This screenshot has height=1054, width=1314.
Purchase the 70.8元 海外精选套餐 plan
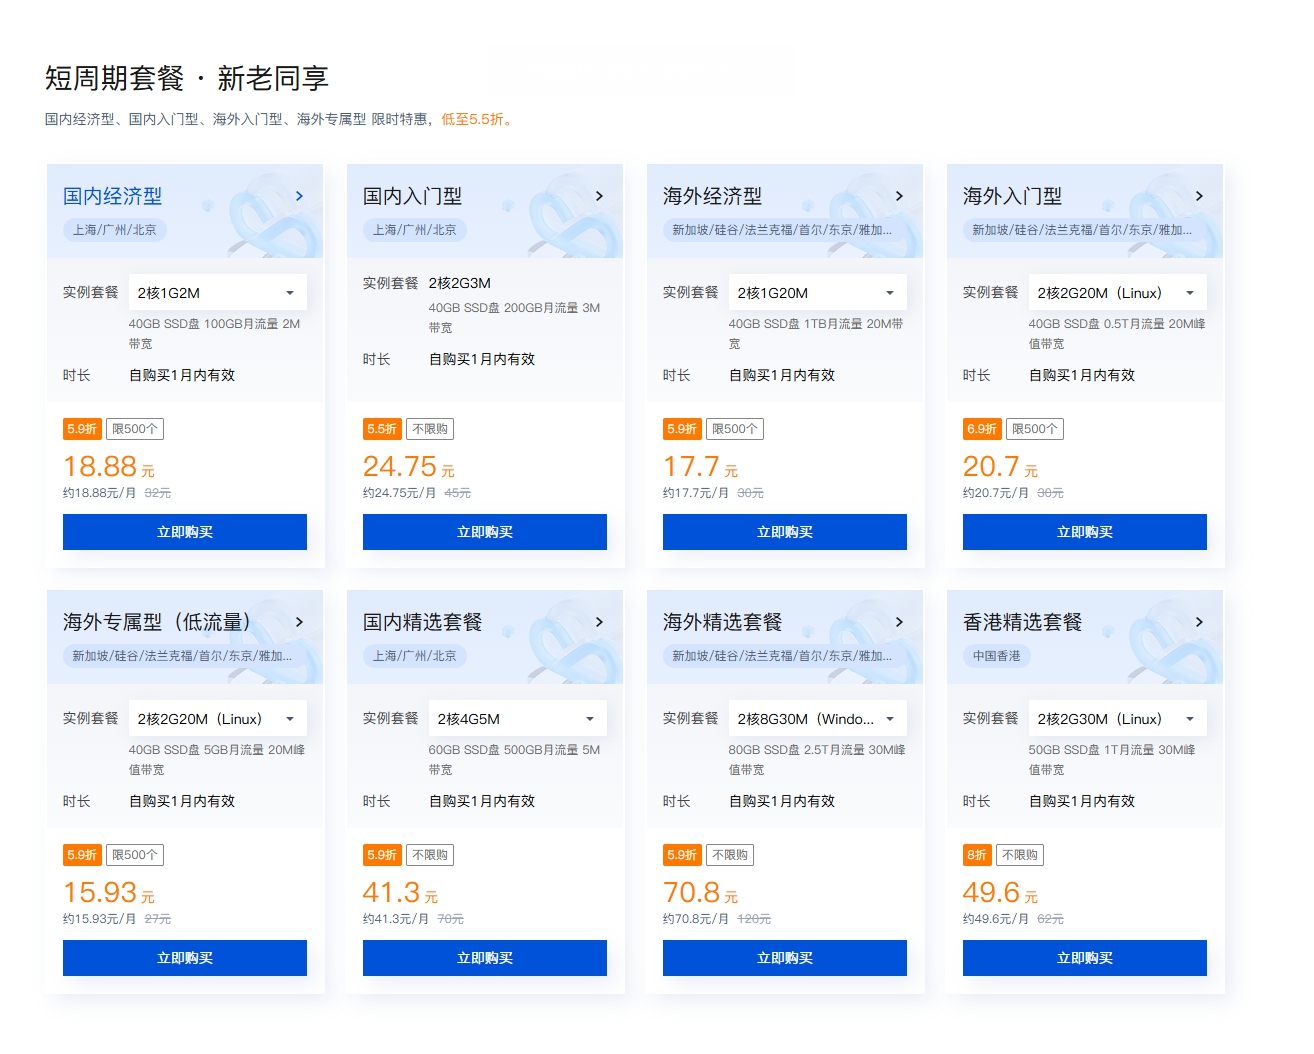pyautogui.click(x=785, y=958)
